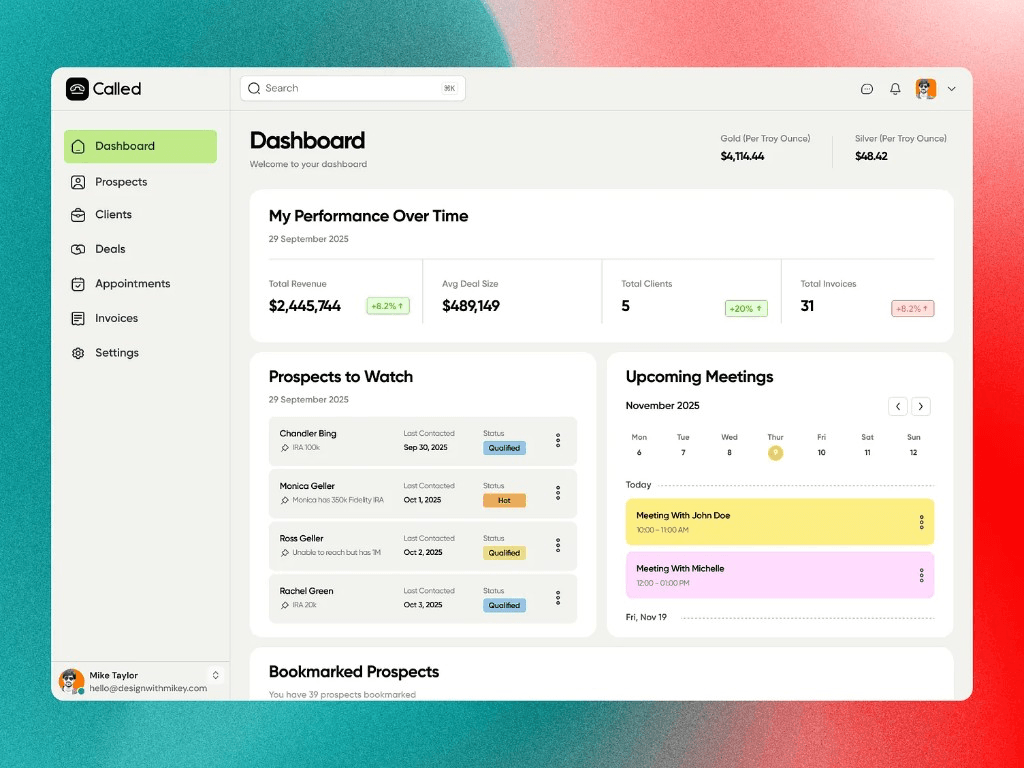
Task: Click the Clients briefcase icon
Action: pos(78,215)
